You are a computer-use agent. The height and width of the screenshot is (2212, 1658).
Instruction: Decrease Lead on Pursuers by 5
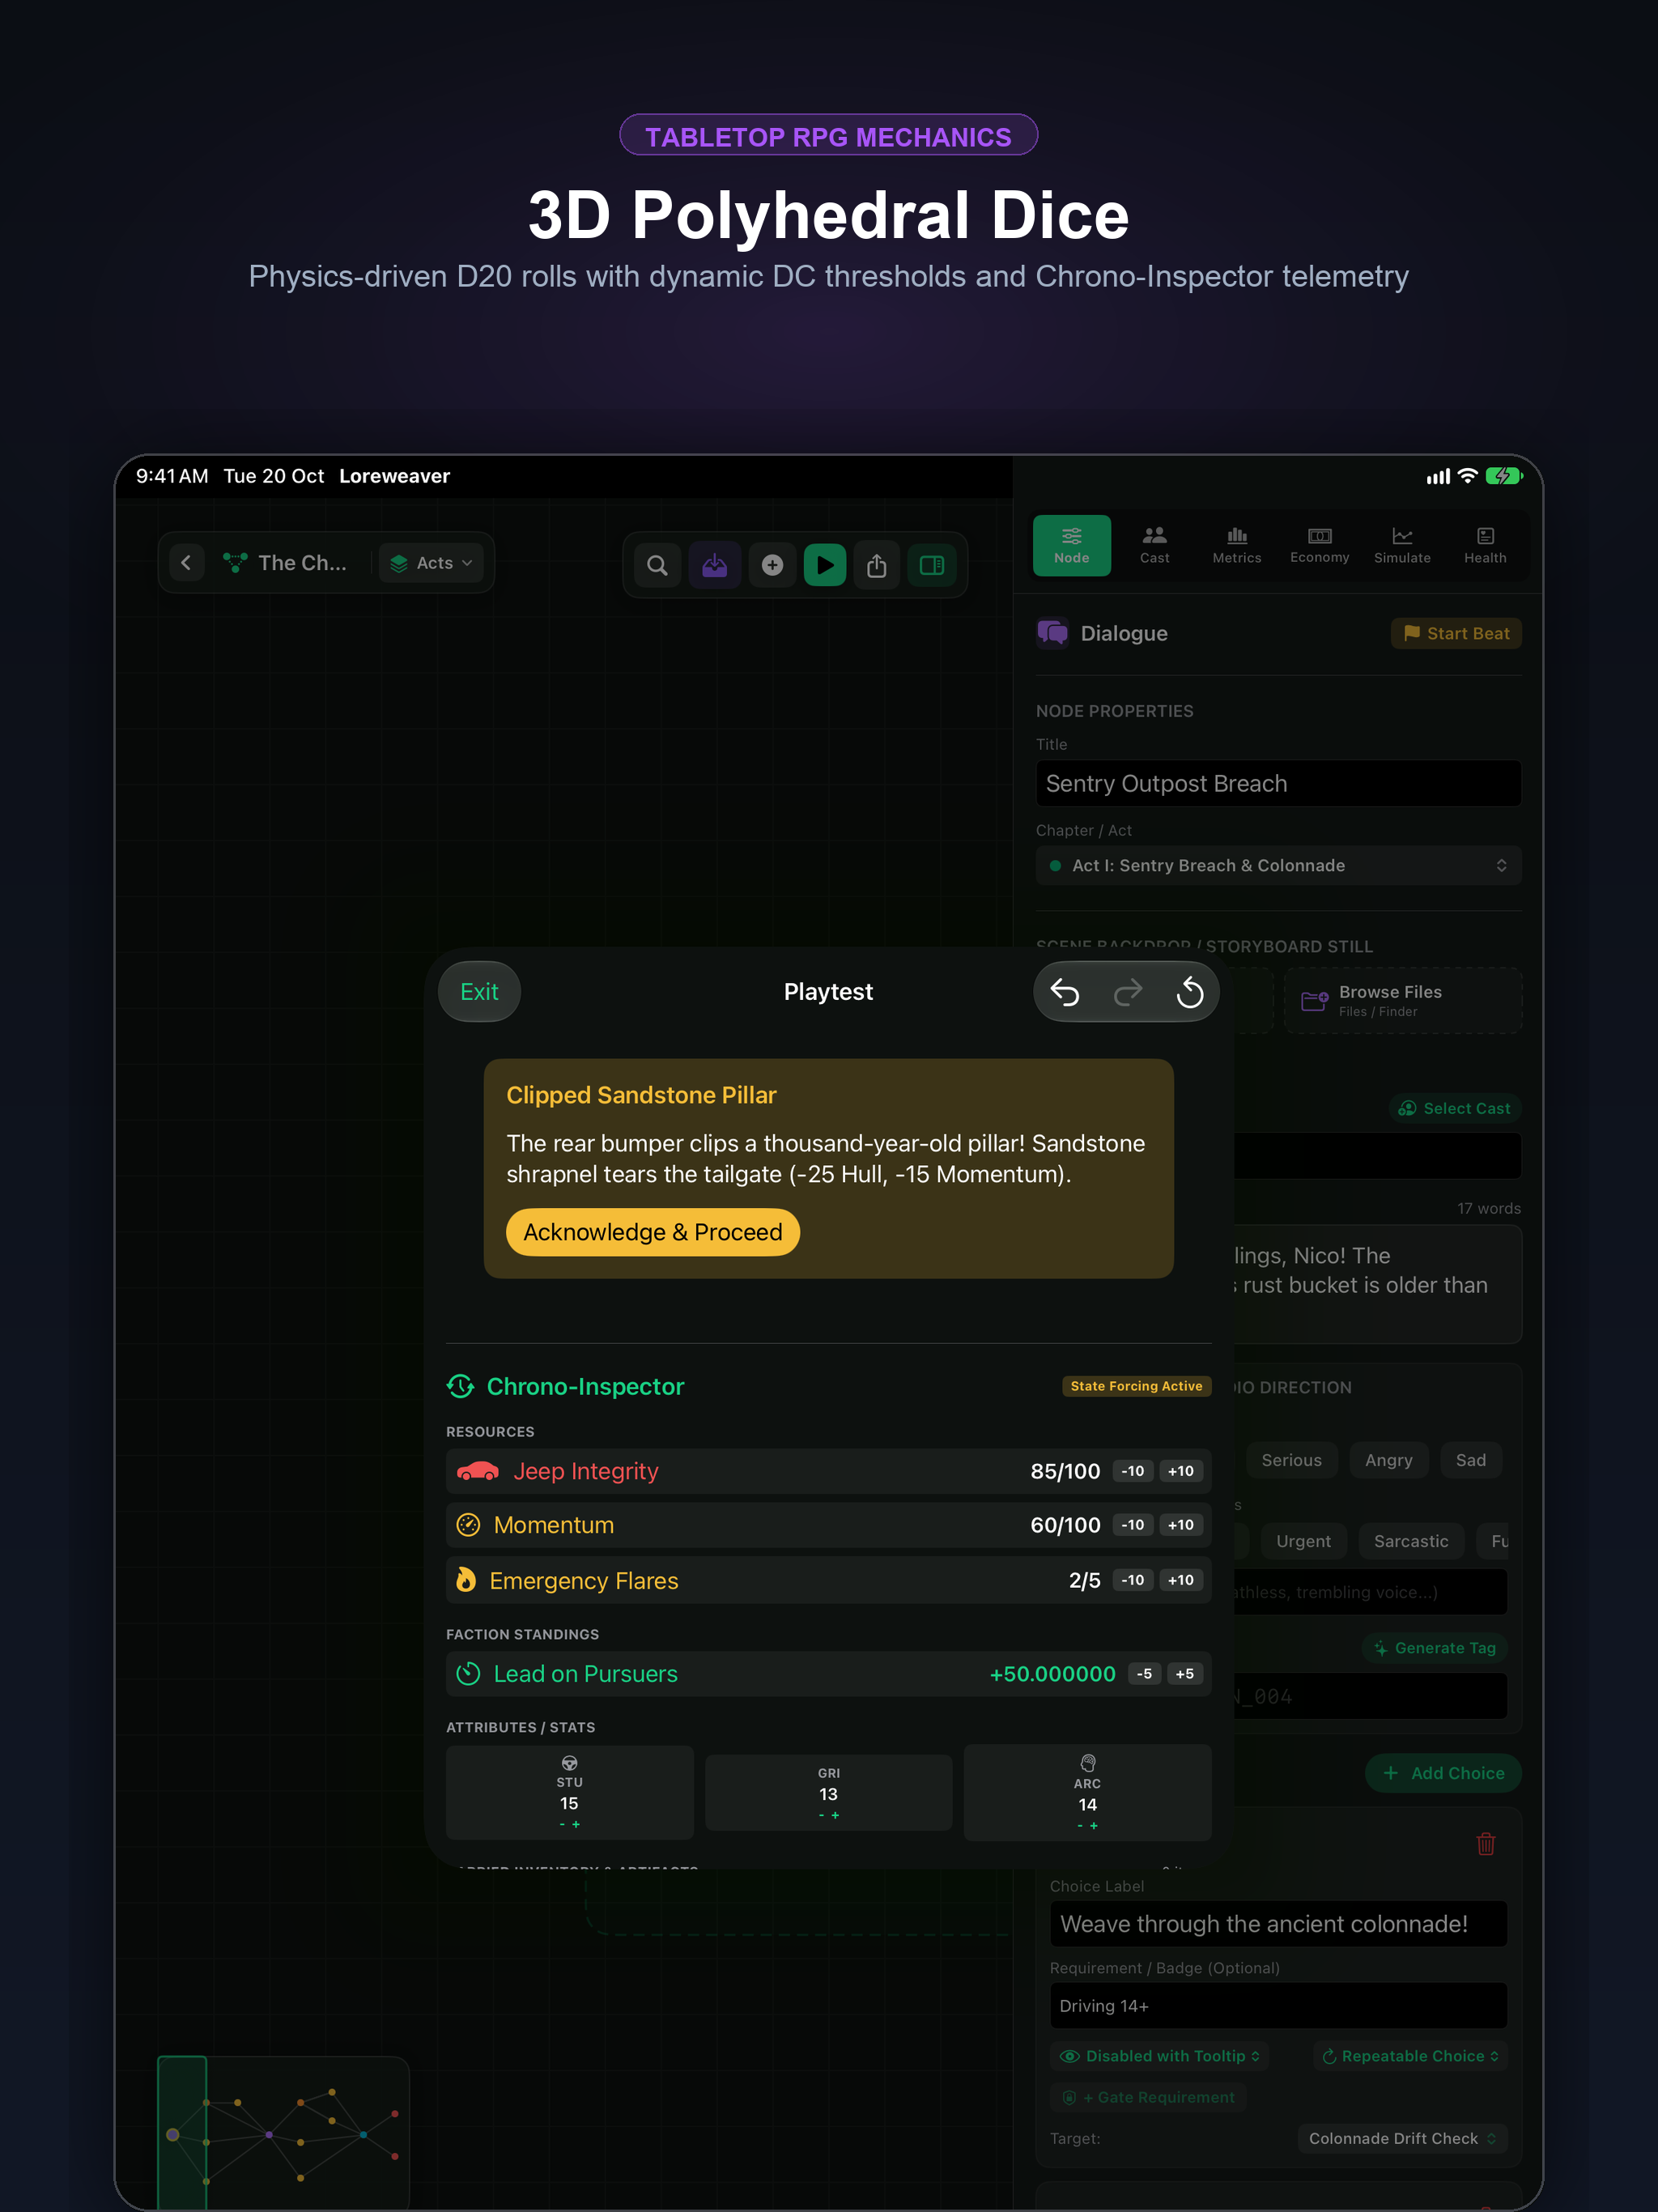click(x=1144, y=1674)
